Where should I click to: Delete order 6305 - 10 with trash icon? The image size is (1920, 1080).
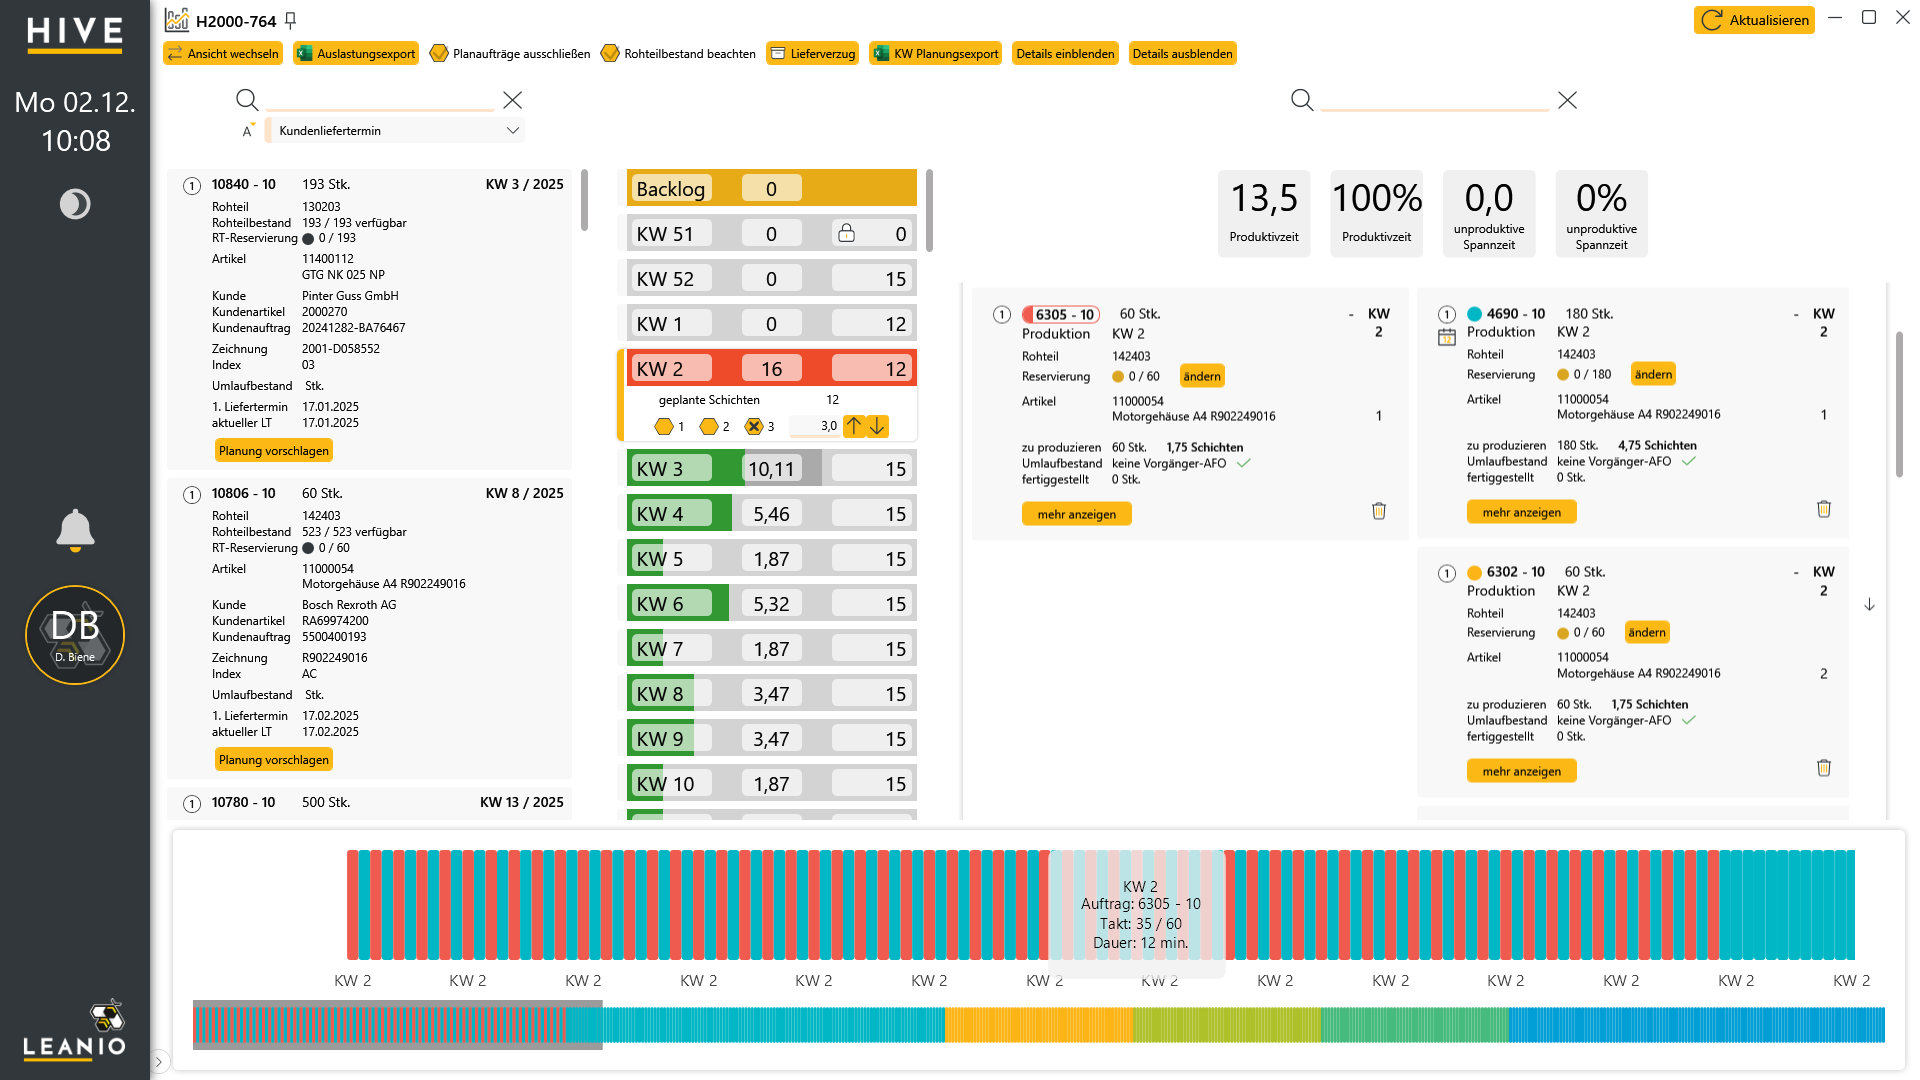click(1379, 511)
